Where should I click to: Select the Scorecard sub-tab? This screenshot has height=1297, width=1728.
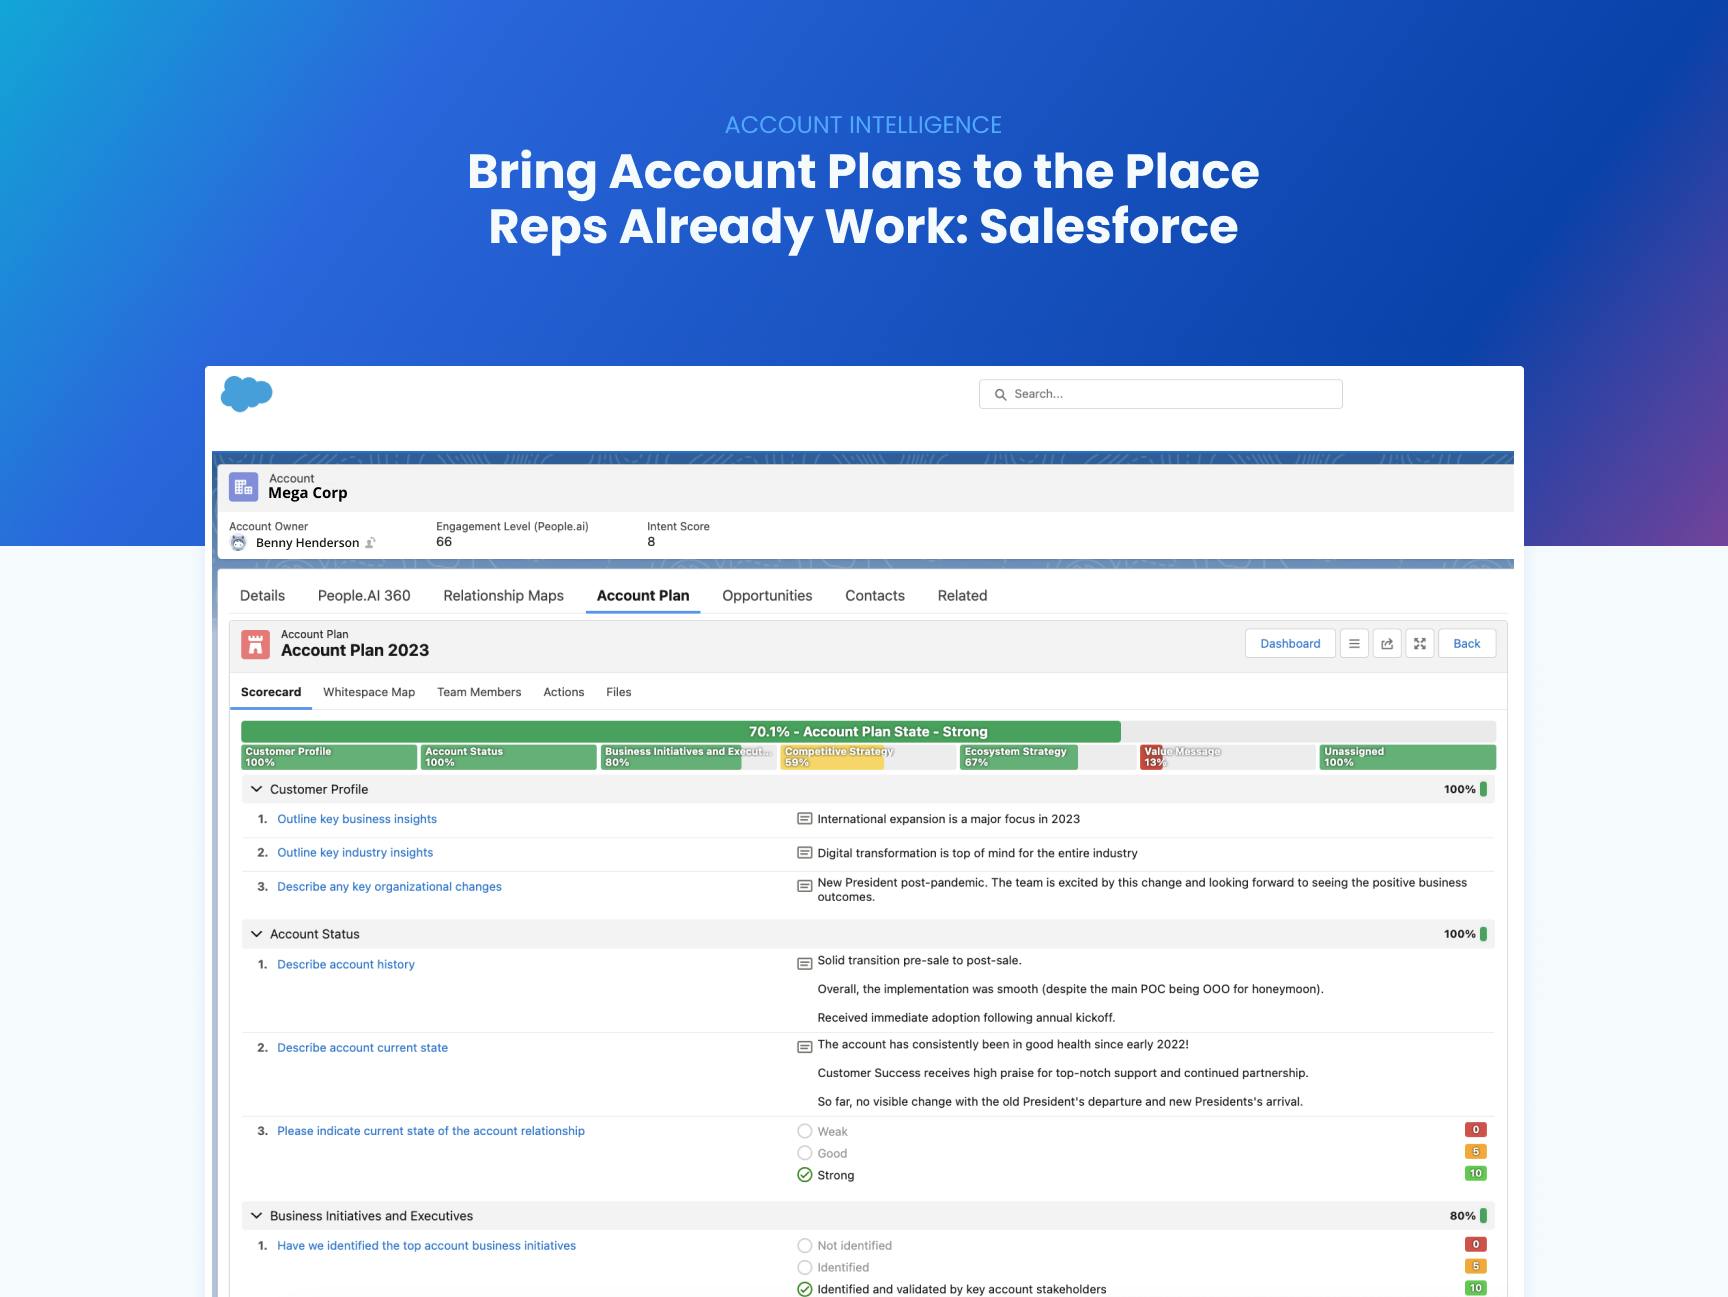coord(271,692)
